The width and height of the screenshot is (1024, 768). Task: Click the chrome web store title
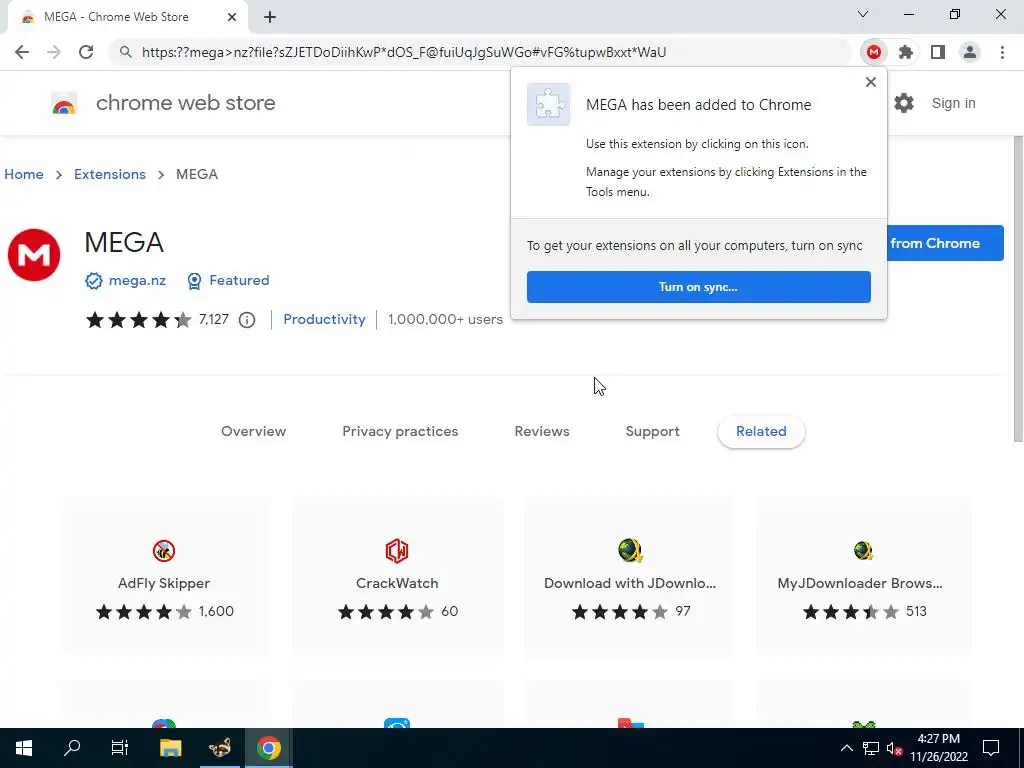(x=185, y=103)
